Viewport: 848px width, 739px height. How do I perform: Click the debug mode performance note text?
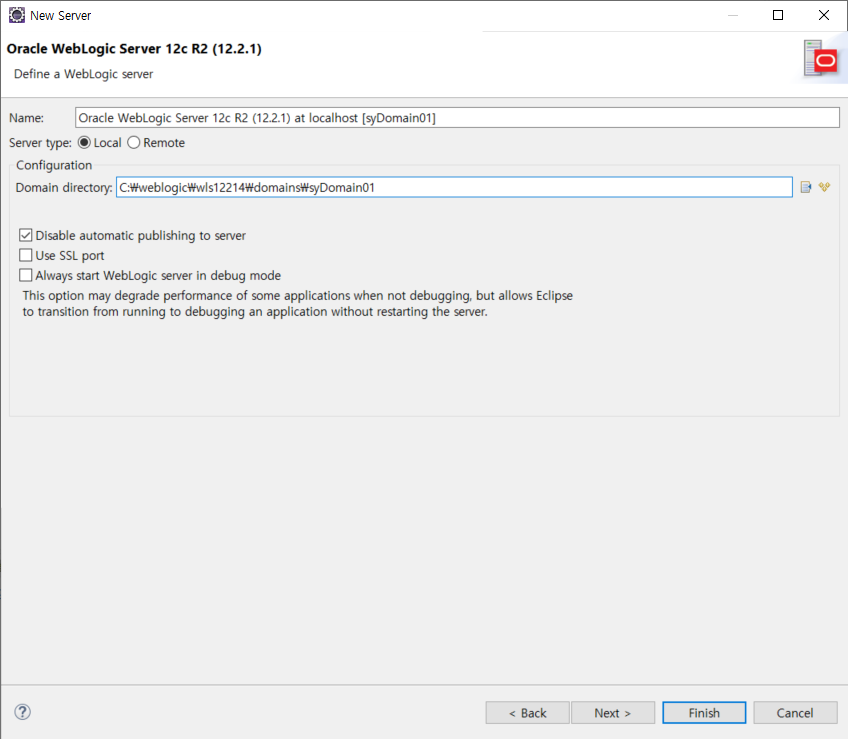tap(297, 303)
